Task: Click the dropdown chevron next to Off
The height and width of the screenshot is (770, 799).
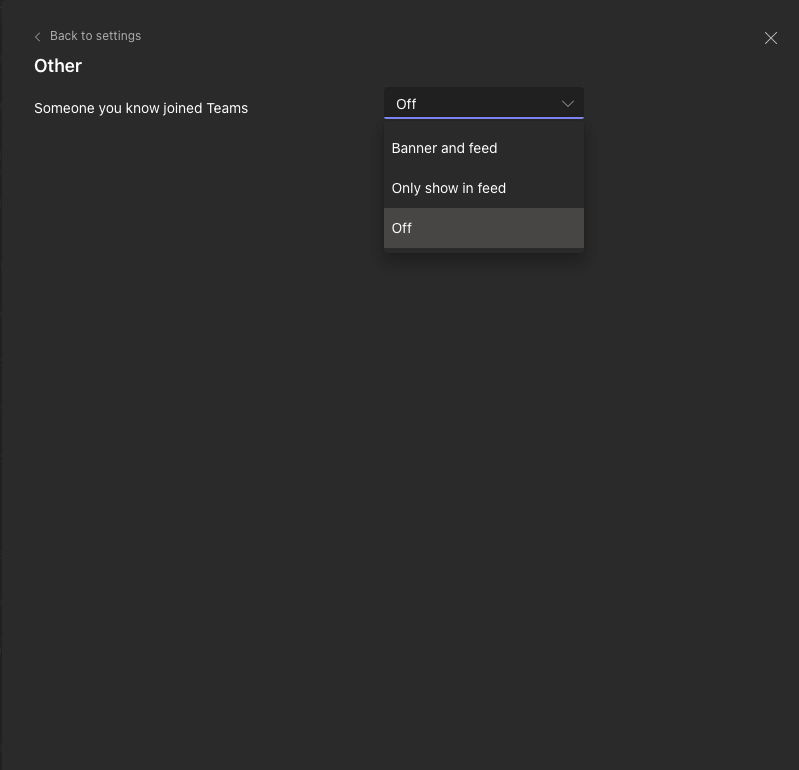Action: [568, 104]
